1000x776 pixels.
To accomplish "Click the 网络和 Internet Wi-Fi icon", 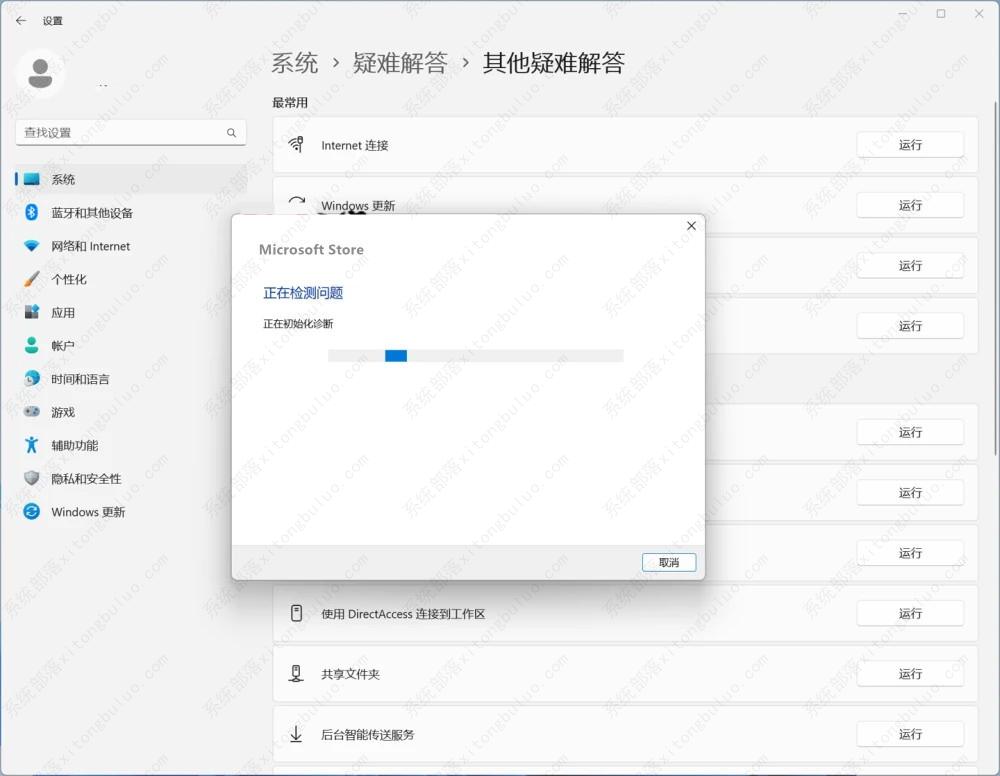I will pos(32,246).
